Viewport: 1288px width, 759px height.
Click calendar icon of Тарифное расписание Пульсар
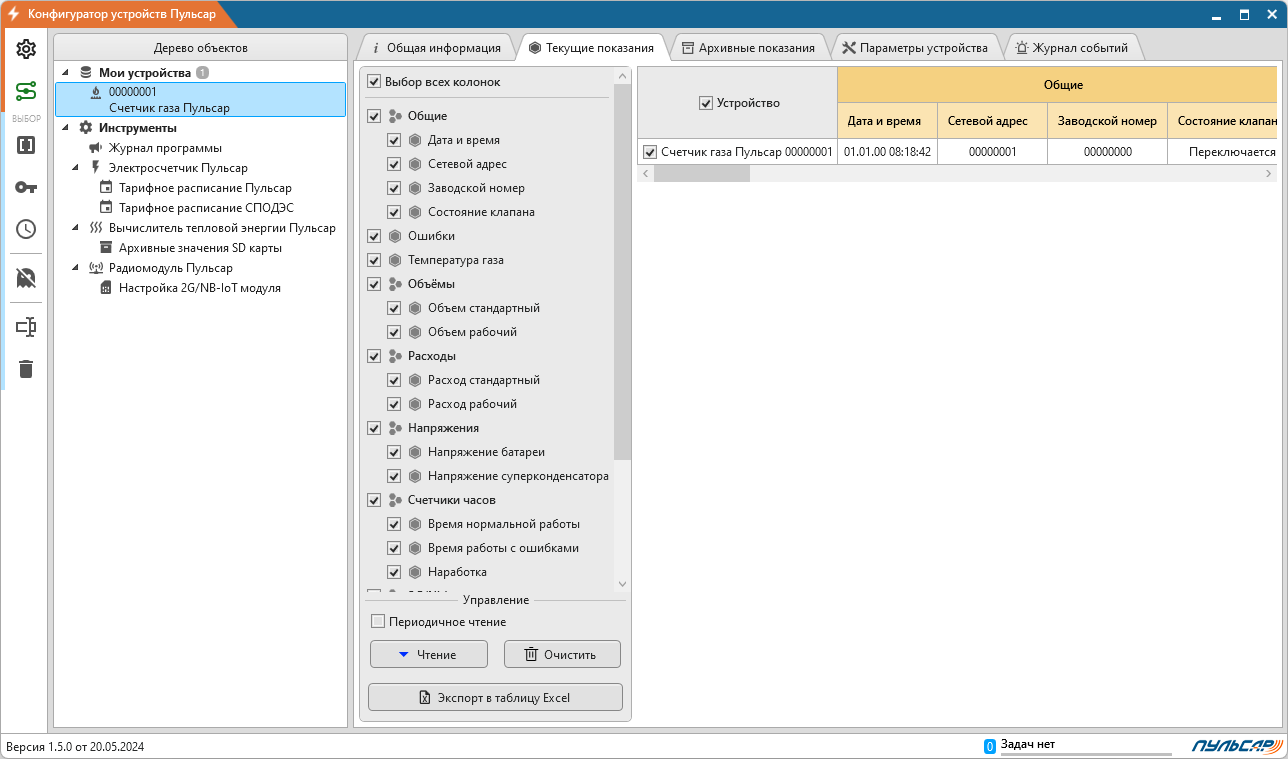pyautogui.click(x=106, y=188)
